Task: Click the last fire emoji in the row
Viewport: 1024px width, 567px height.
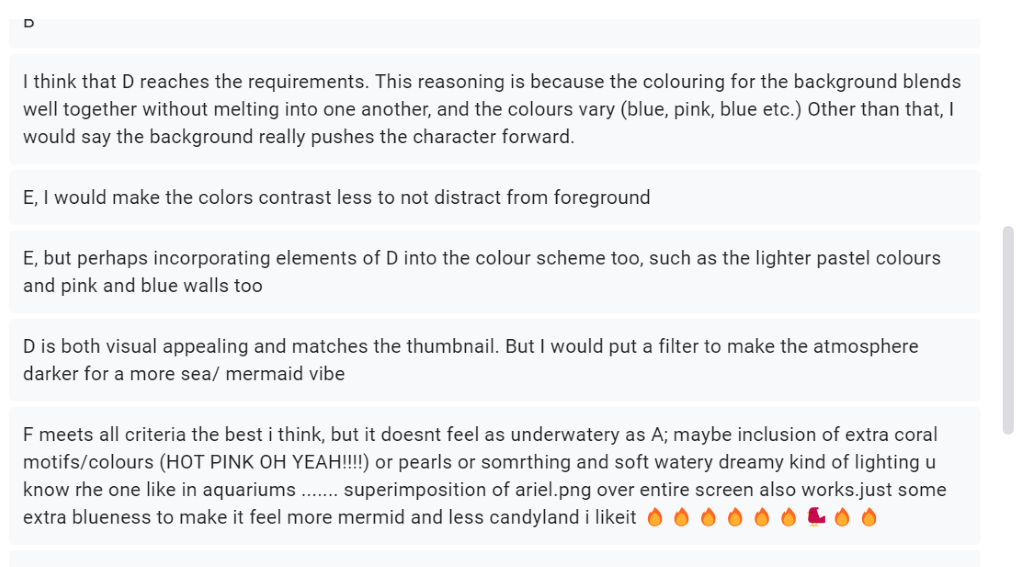Action: pyautogui.click(x=869, y=517)
